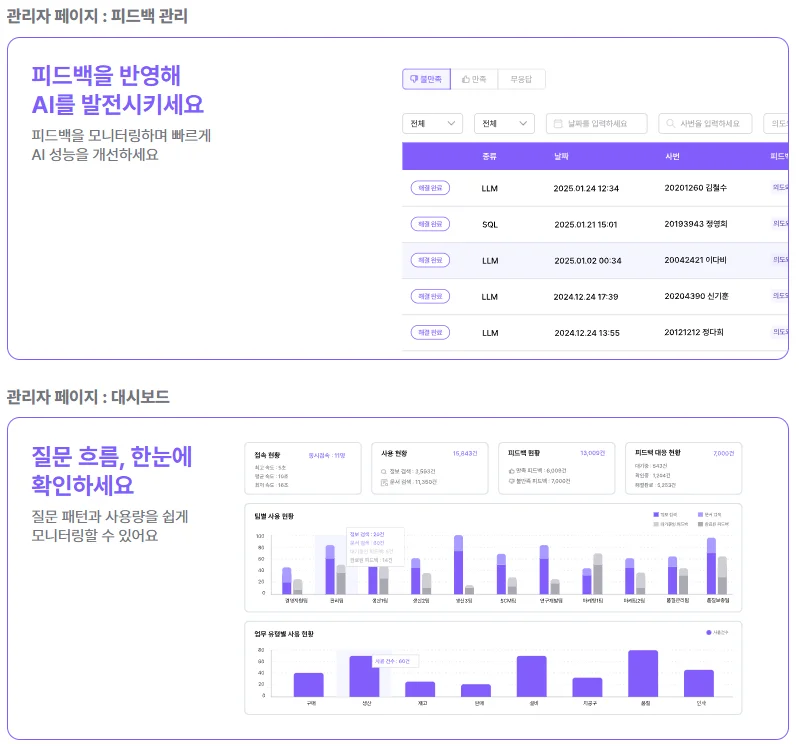The image size is (799, 746).
Task: Select employee 20121212 cell
Action: (x=694, y=333)
